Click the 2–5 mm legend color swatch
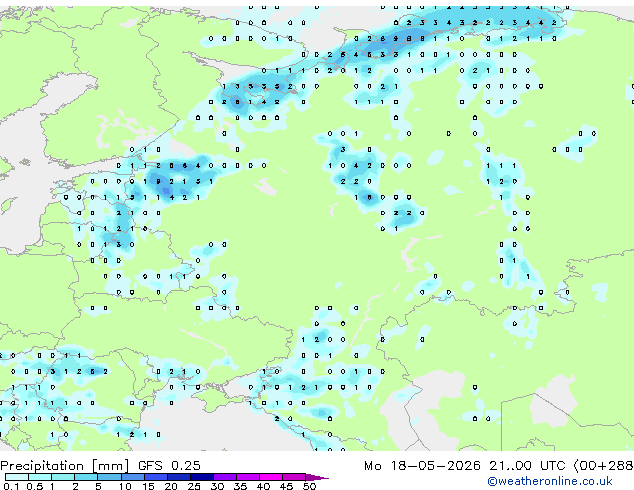The height and width of the screenshot is (490, 634). pos(86,477)
